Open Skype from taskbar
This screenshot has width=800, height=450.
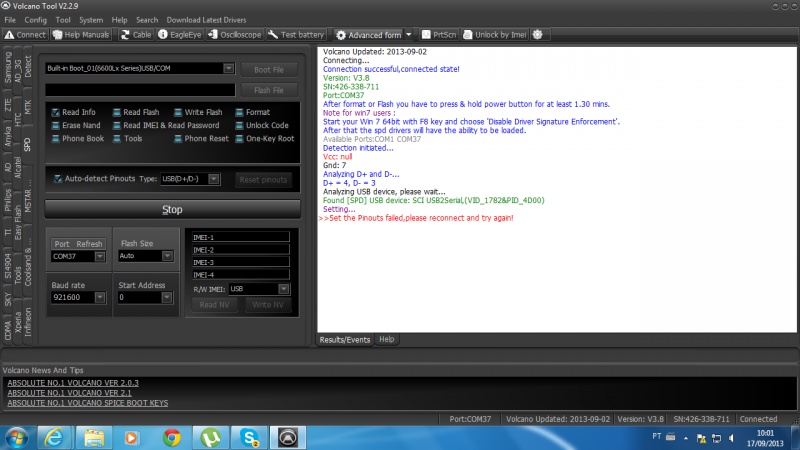(x=250, y=438)
